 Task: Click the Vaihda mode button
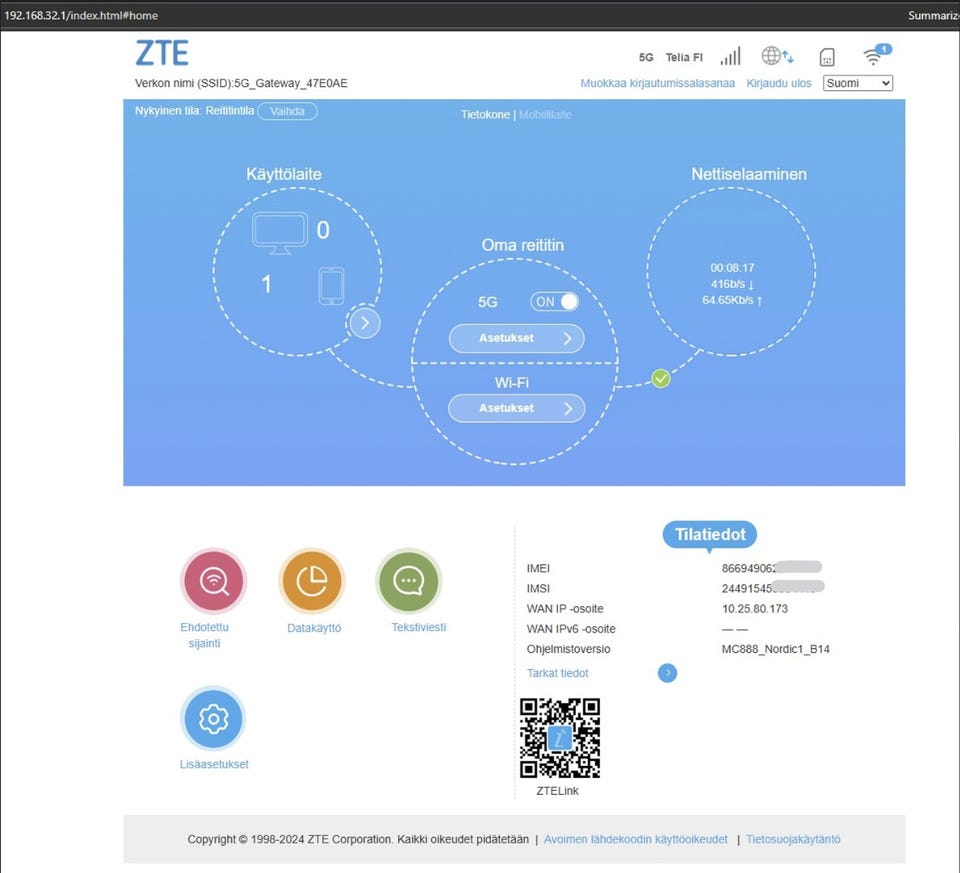pos(287,111)
